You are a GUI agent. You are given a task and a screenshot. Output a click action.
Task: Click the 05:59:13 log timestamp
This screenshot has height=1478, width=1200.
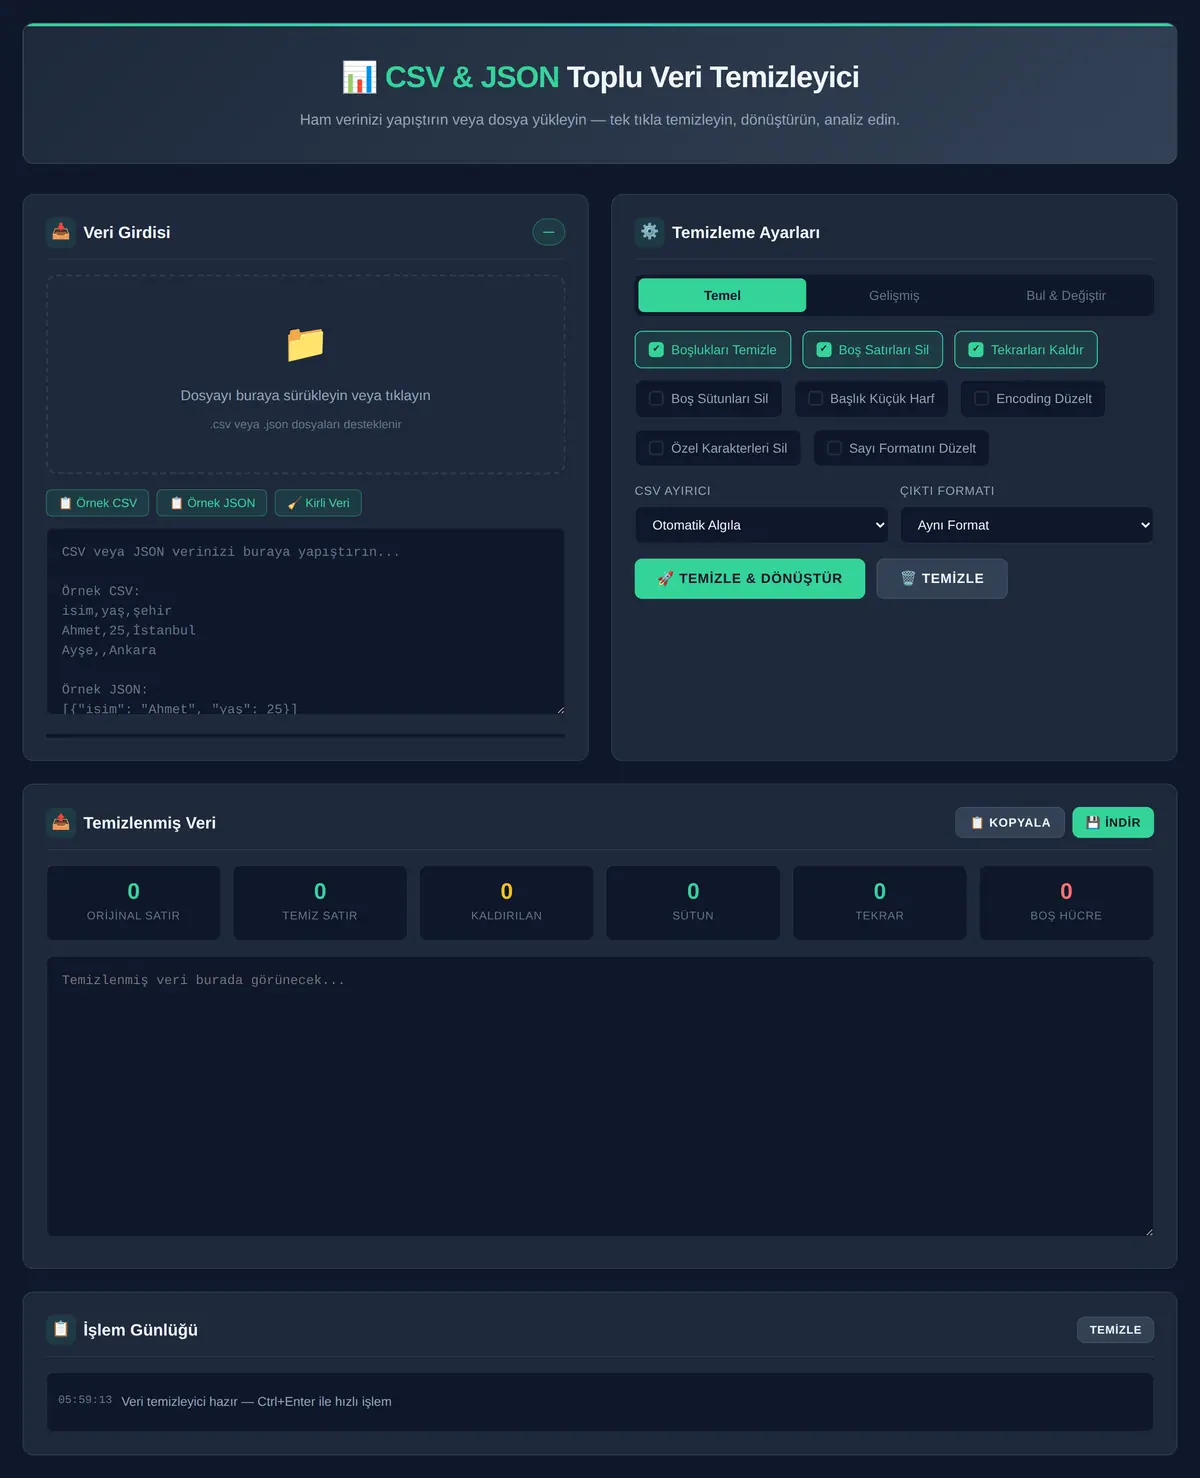[x=85, y=1400]
